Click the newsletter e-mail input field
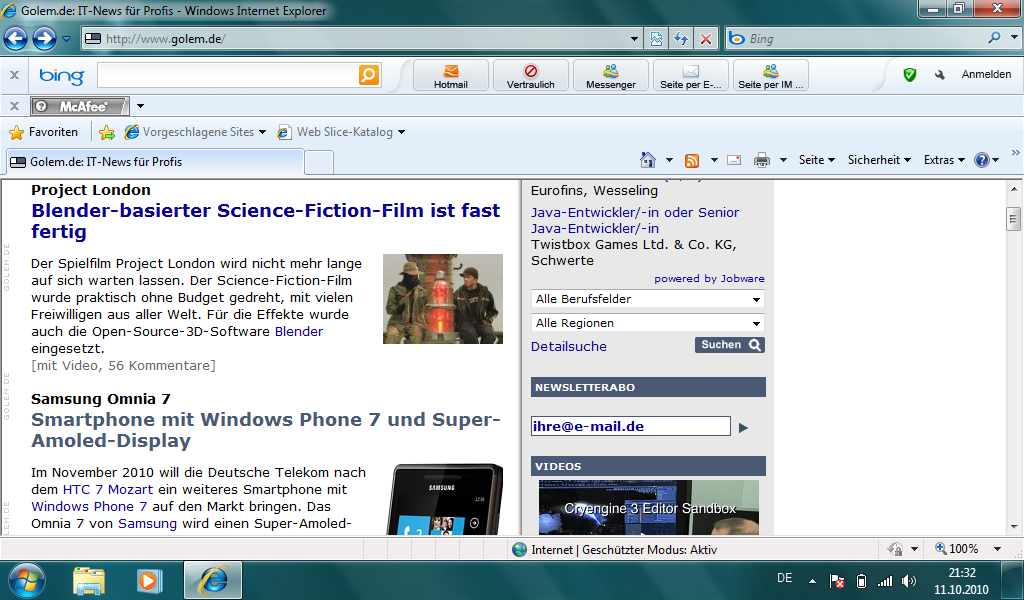Image resolution: width=1024 pixels, height=600 pixels. tap(630, 426)
